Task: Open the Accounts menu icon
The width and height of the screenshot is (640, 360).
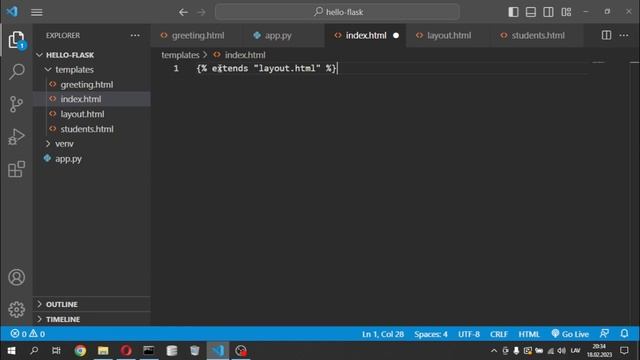Action: pos(16,278)
